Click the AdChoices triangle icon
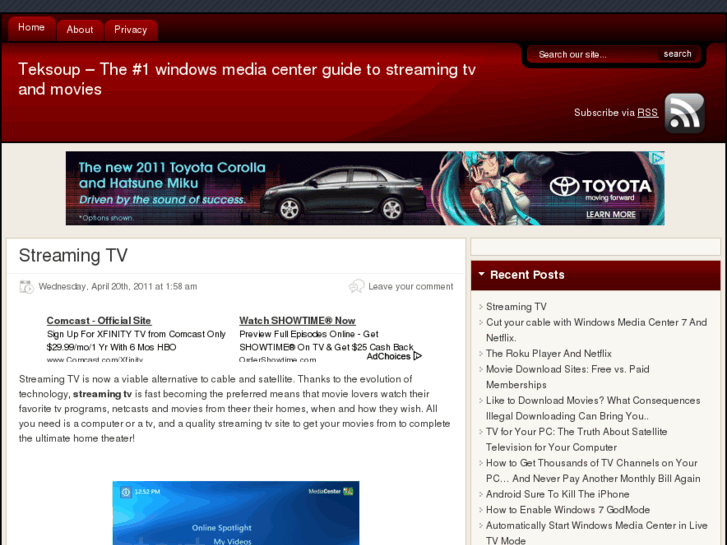727x545 pixels. 417,356
